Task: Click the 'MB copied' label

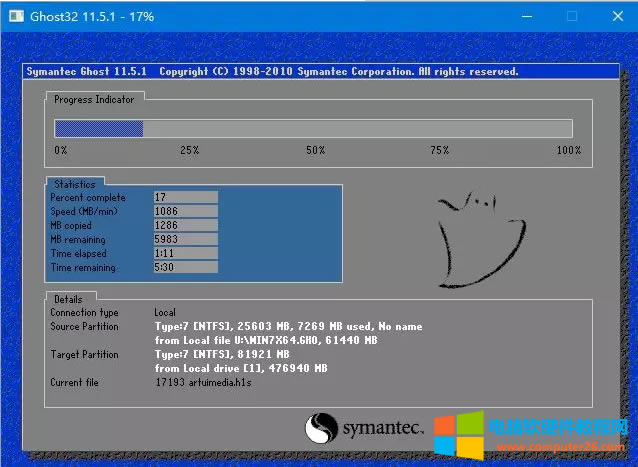Action: pos(71,225)
